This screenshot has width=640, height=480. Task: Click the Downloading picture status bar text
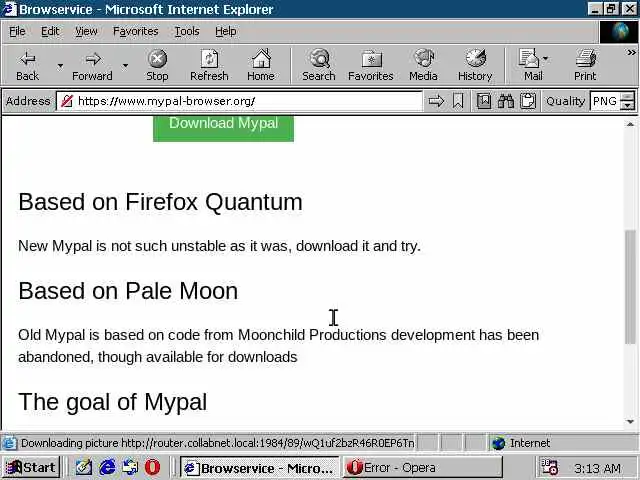218,443
